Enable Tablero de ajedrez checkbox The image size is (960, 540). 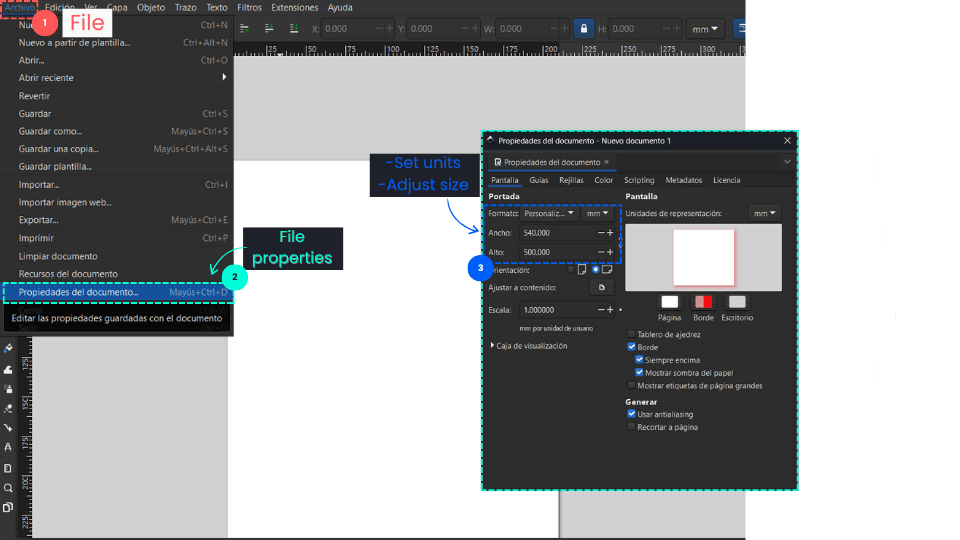pos(631,334)
